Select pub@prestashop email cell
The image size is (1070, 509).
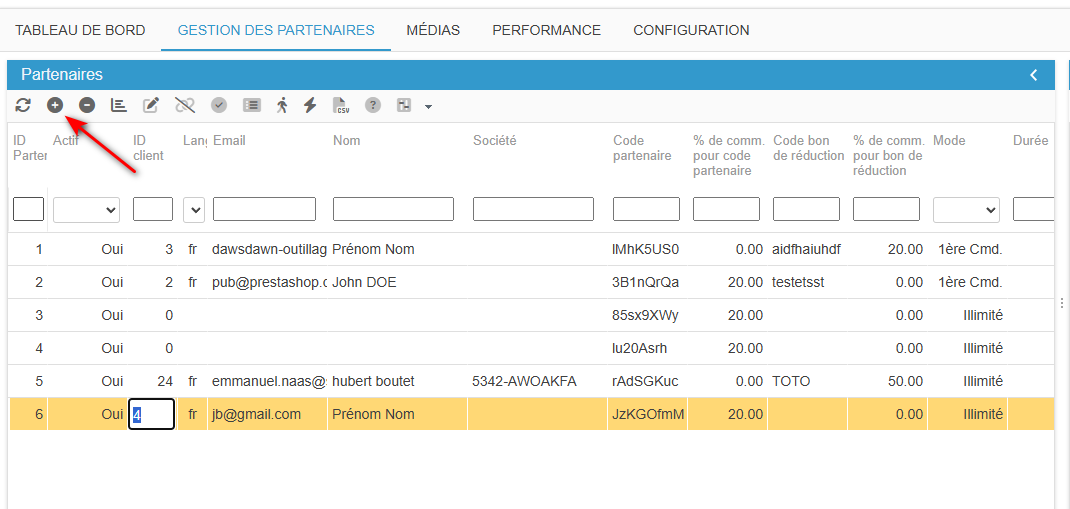(x=268, y=282)
